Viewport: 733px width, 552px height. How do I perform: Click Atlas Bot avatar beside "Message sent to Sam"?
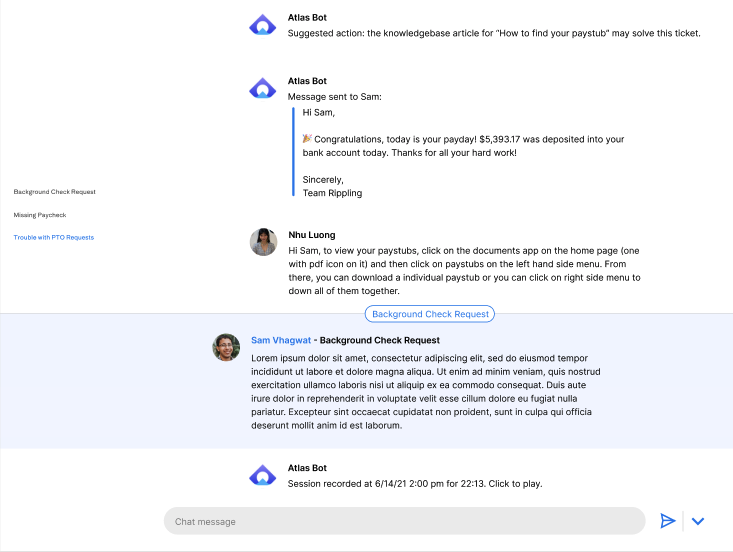(x=262, y=89)
